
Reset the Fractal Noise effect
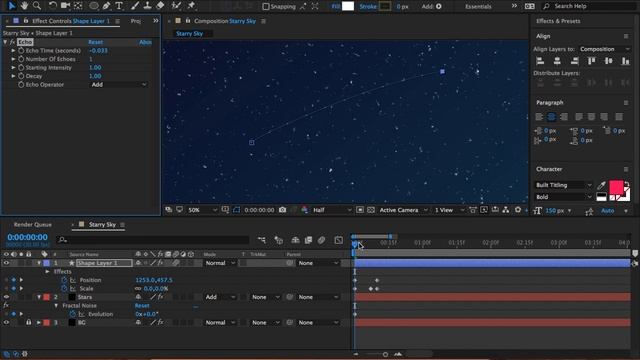pyautogui.click(x=142, y=305)
